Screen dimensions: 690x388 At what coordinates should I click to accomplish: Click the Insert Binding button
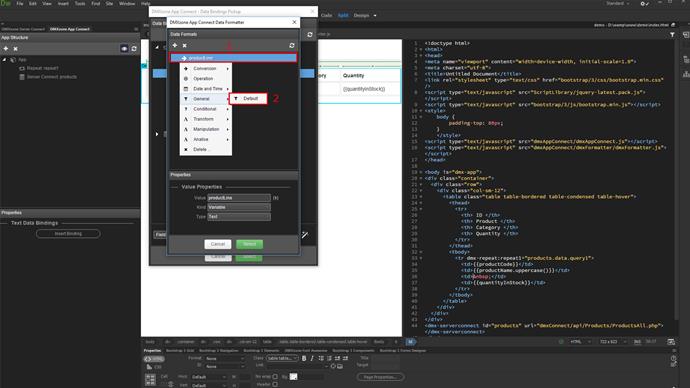(x=68, y=234)
